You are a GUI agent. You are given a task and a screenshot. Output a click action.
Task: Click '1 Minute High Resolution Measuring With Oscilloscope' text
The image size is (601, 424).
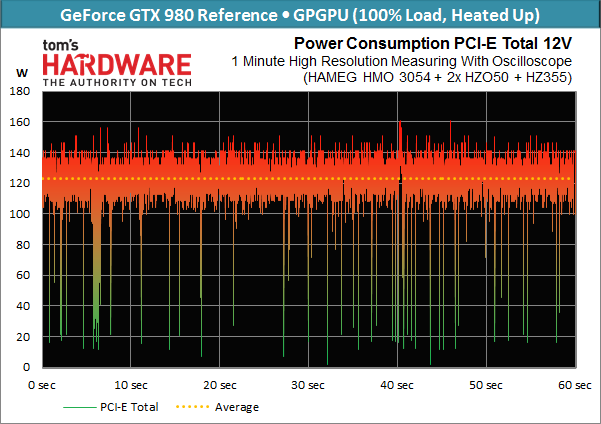[401, 61]
